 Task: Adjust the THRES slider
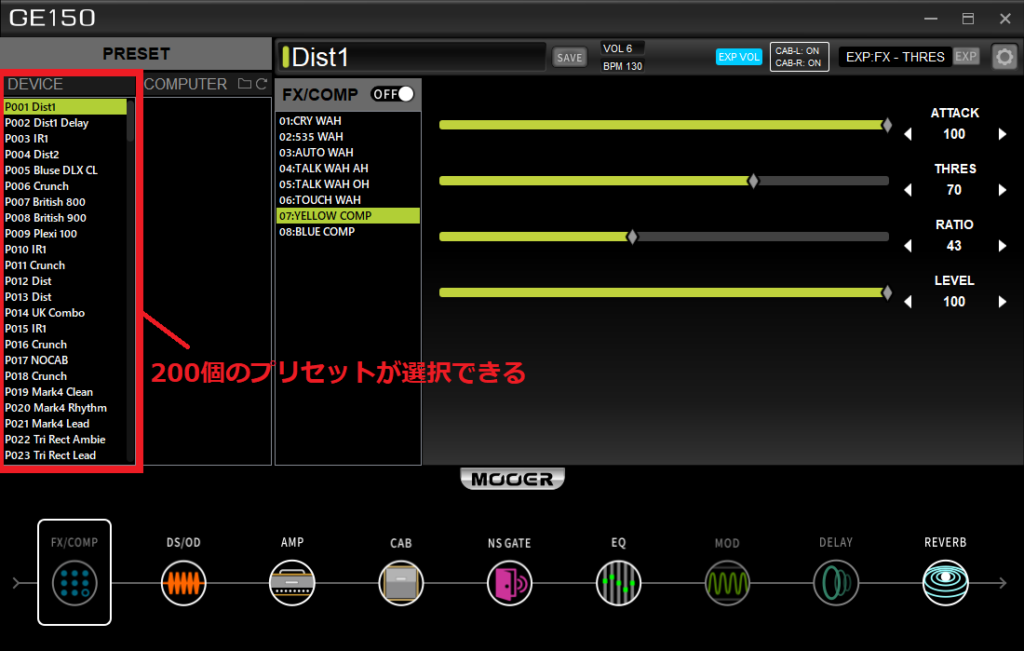(x=664, y=181)
